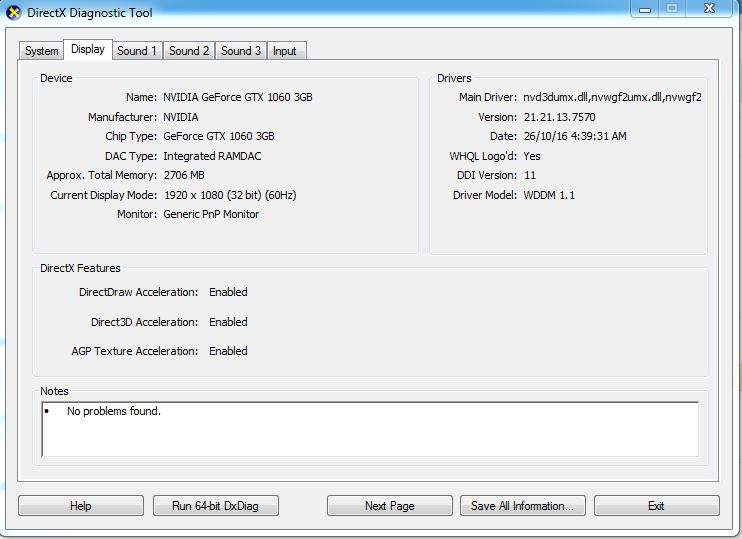Click the DirectX Diagnostic Tool title icon
Screen dimensions: 742x539
point(13,13)
